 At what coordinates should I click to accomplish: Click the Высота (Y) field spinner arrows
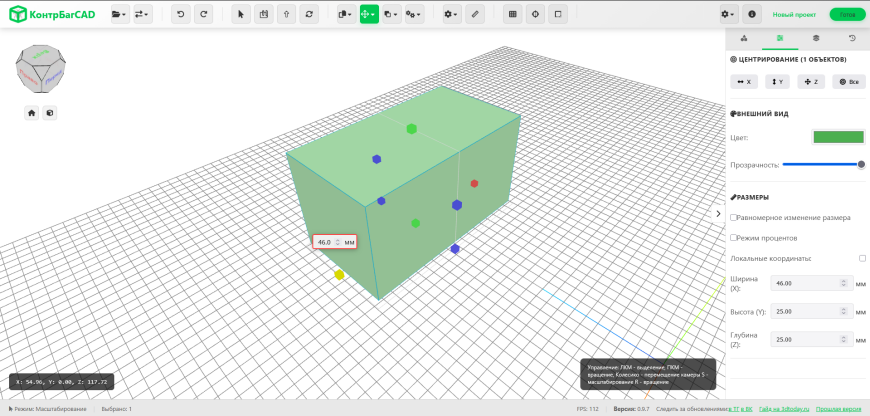[844, 311]
